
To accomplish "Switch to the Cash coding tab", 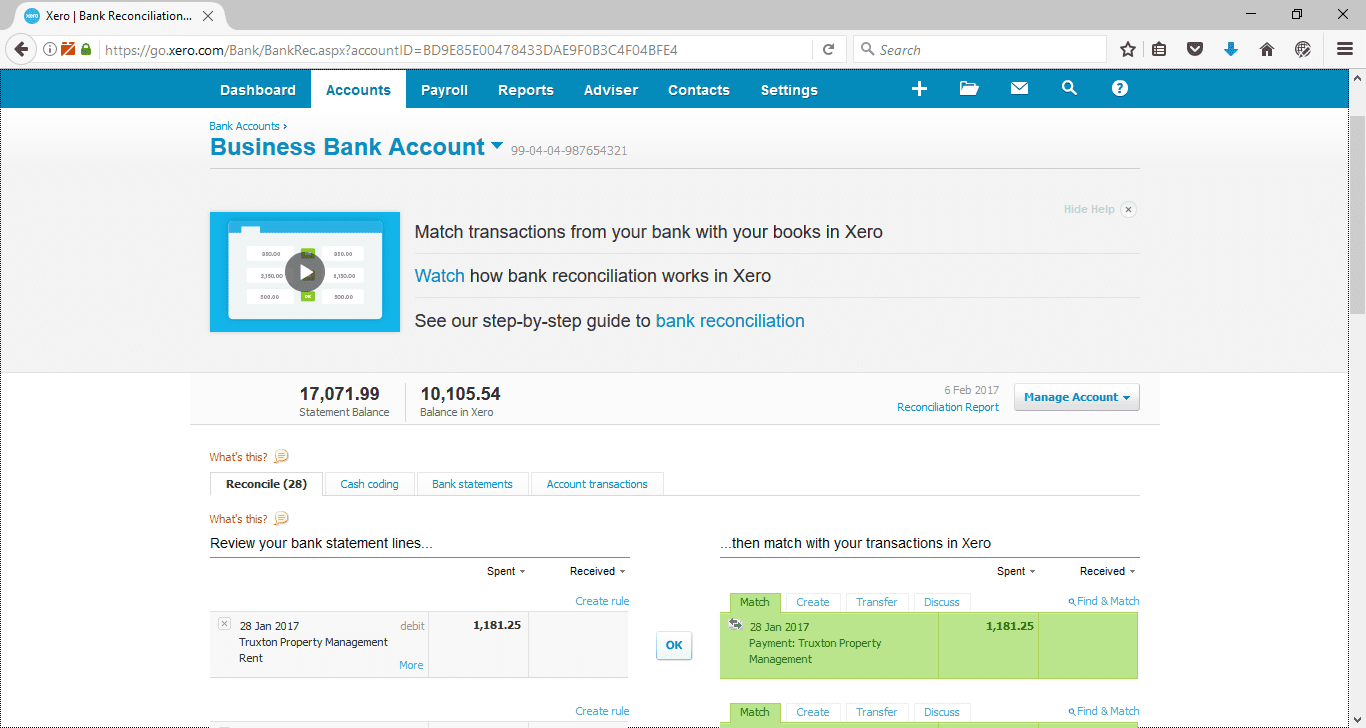I will pyautogui.click(x=369, y=484).
